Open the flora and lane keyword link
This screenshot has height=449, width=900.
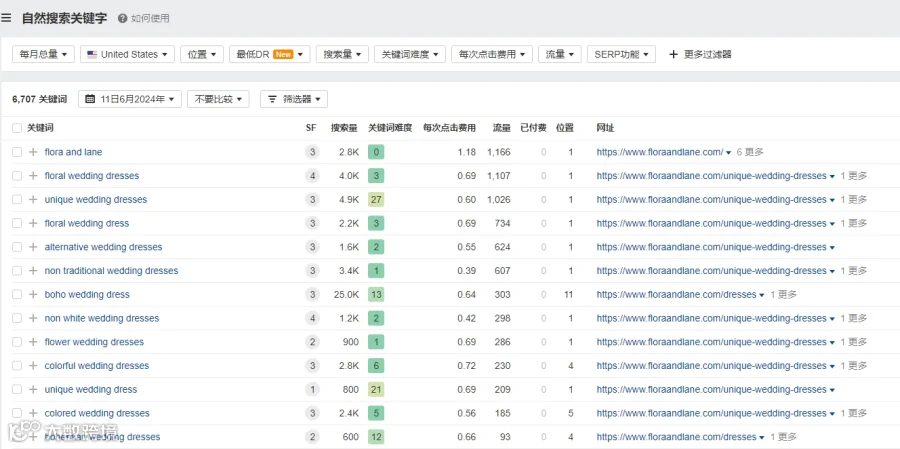click(x=73, y=152)
